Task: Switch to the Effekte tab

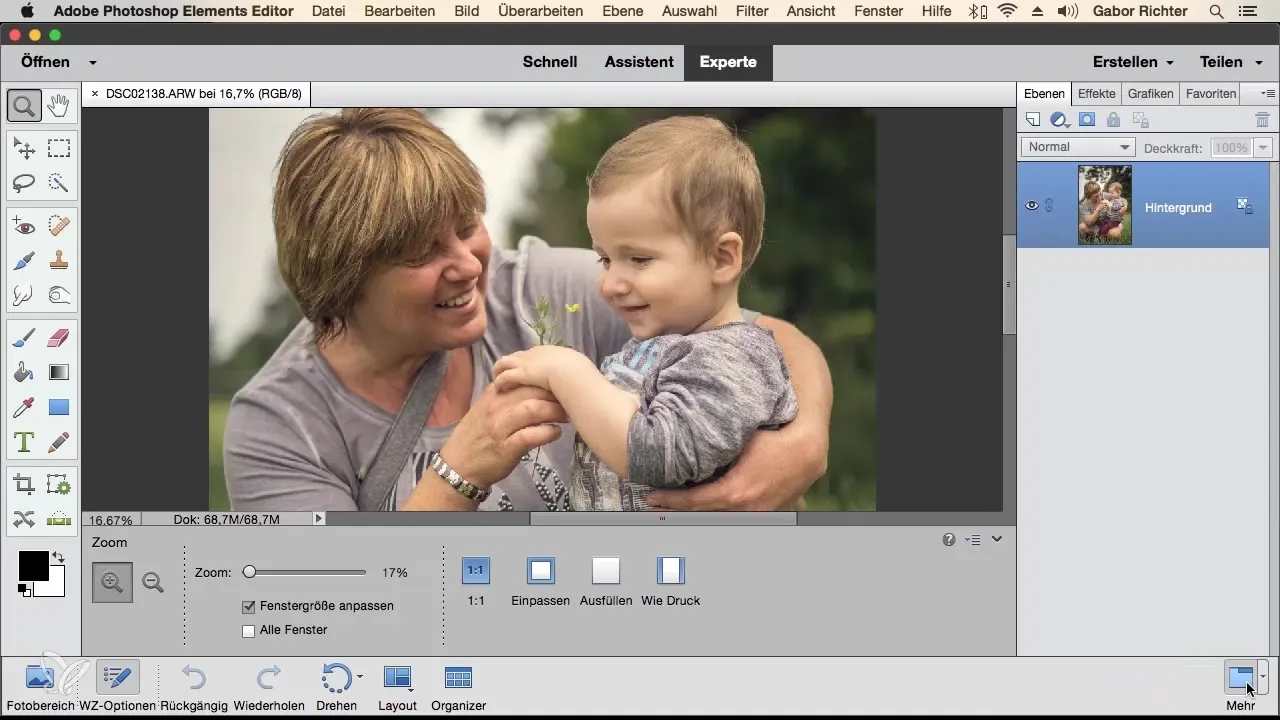Action: coord(1097,93)
